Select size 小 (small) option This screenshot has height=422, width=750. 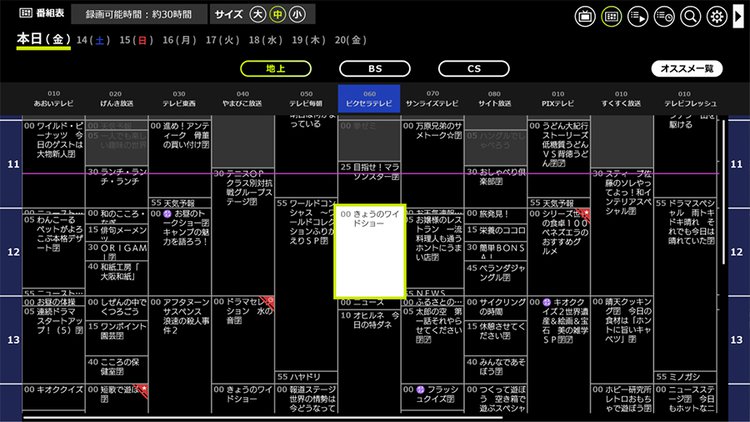297,14
